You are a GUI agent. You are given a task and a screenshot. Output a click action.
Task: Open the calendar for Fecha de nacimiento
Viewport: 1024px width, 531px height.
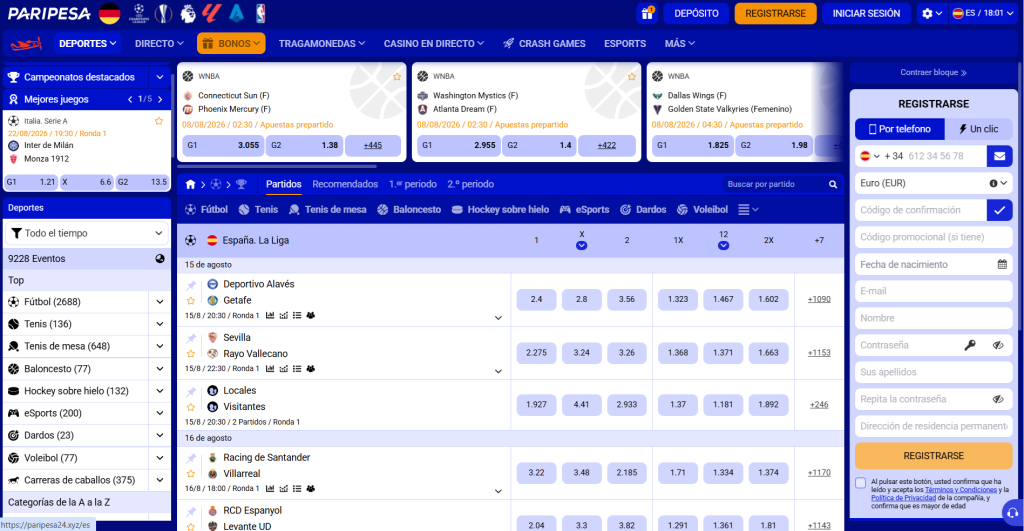tap(1002, 265)
